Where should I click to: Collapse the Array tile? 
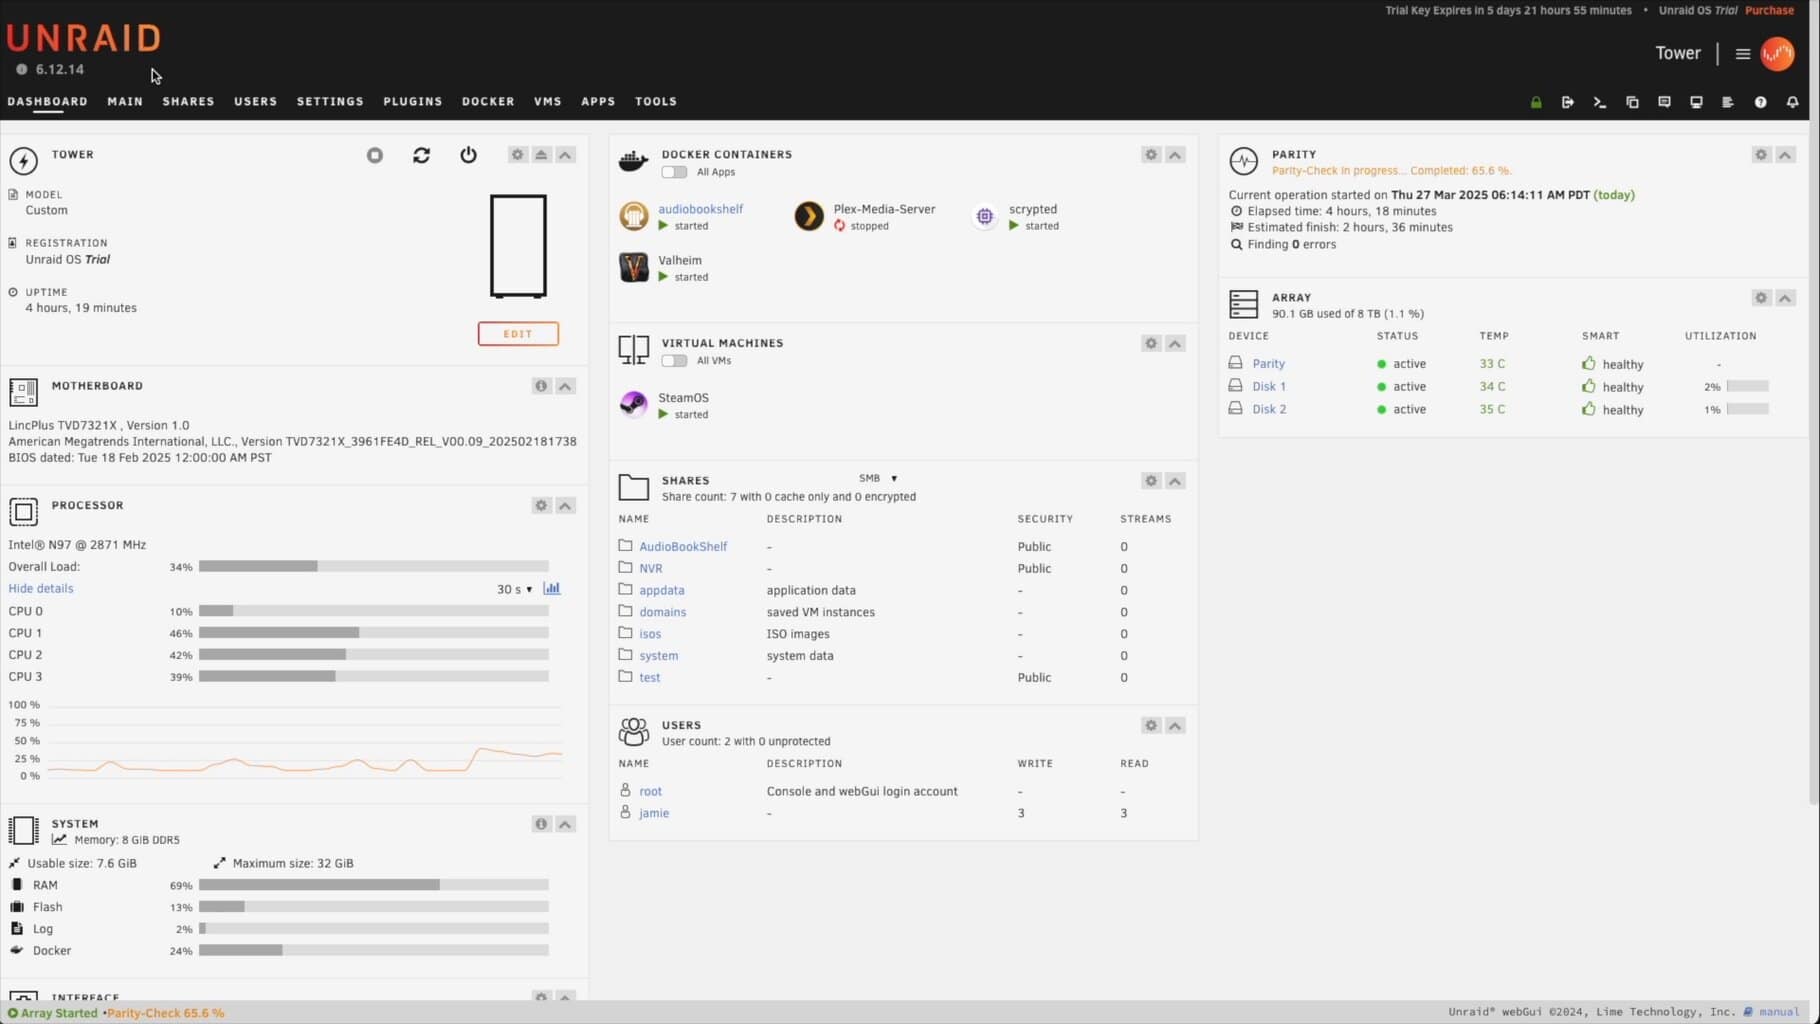click(1785, 298)
